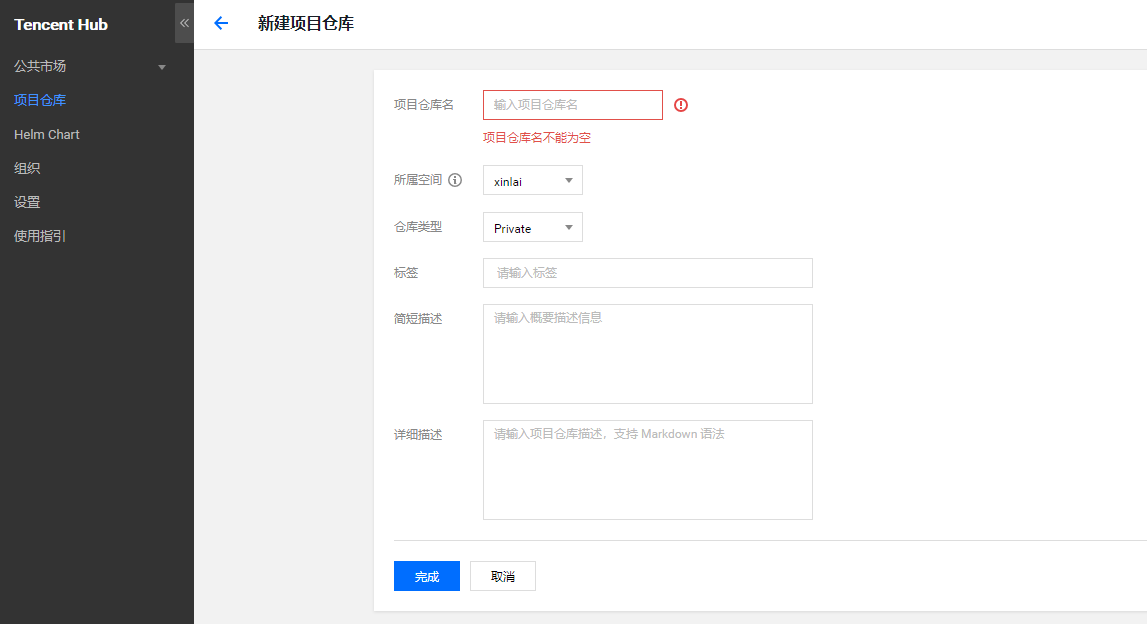Click the 标签 input field
This screenshot has width=1147, height=624.
647,273
